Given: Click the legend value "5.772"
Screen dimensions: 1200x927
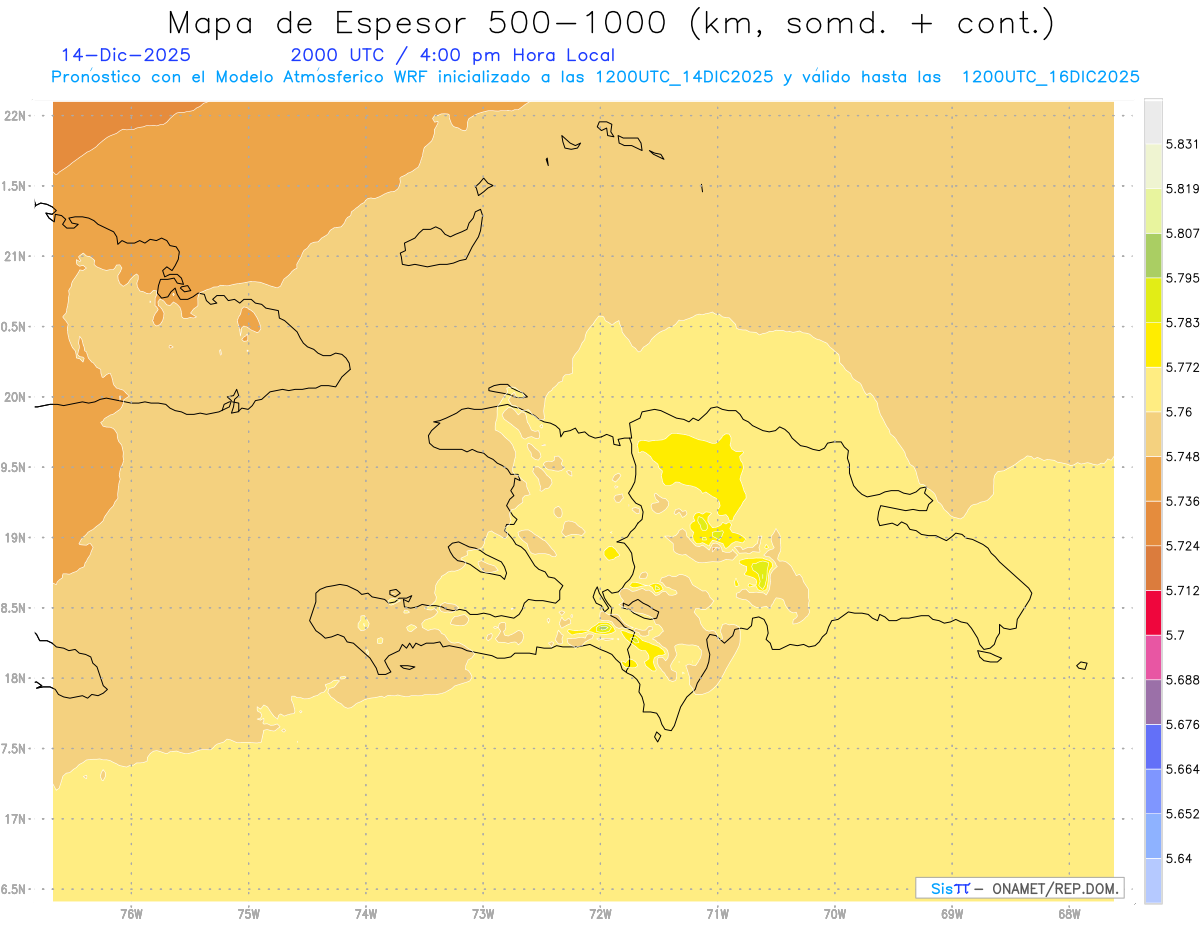Looking at the screenshot, I should 1183,367.
